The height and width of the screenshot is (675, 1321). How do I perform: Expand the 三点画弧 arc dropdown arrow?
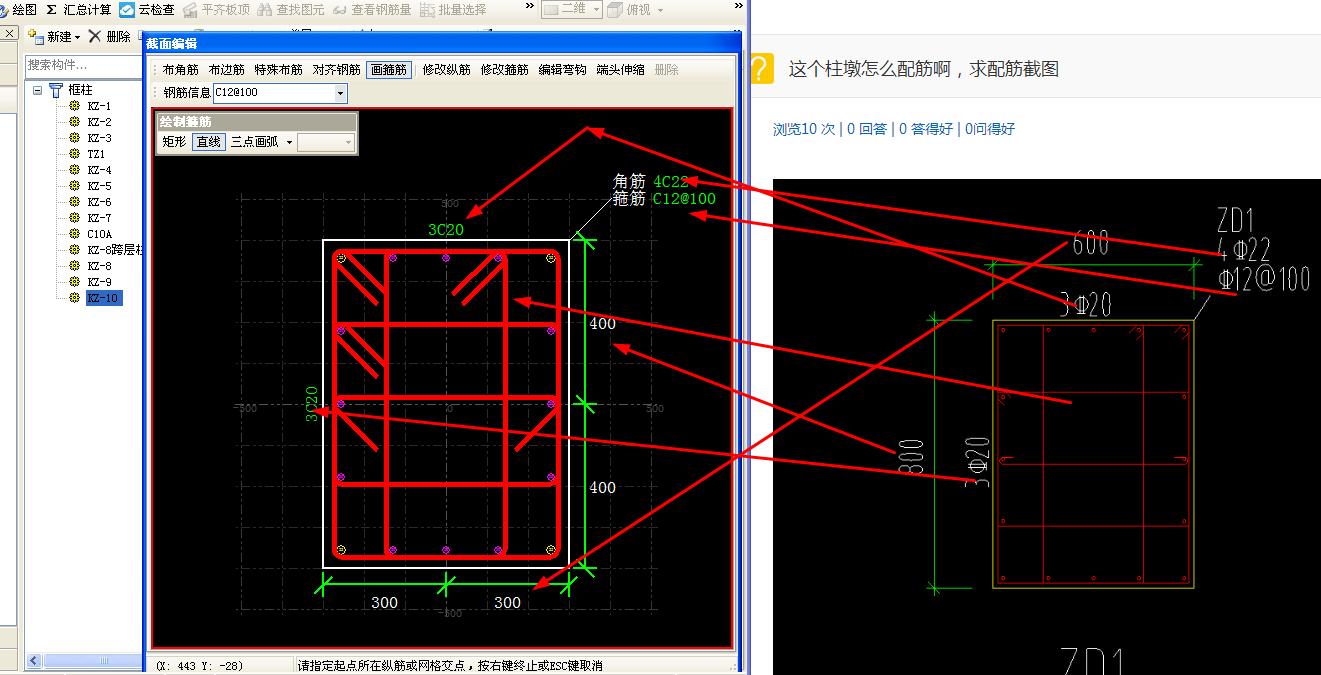[x=289, y=142]
